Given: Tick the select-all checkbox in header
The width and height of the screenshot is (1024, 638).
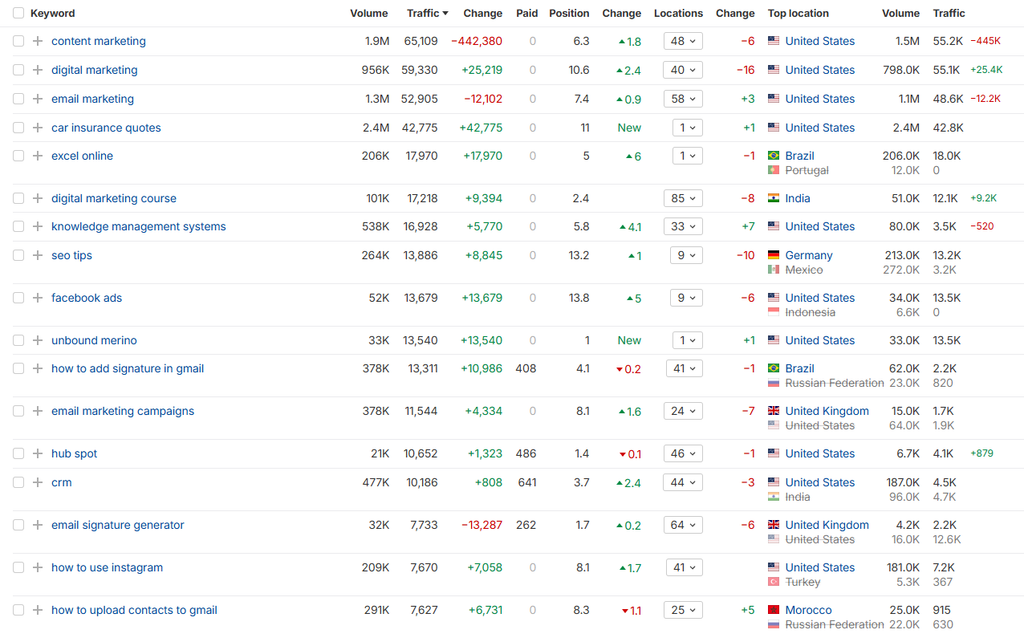Looking at the screenshot, I should point(18,13).
